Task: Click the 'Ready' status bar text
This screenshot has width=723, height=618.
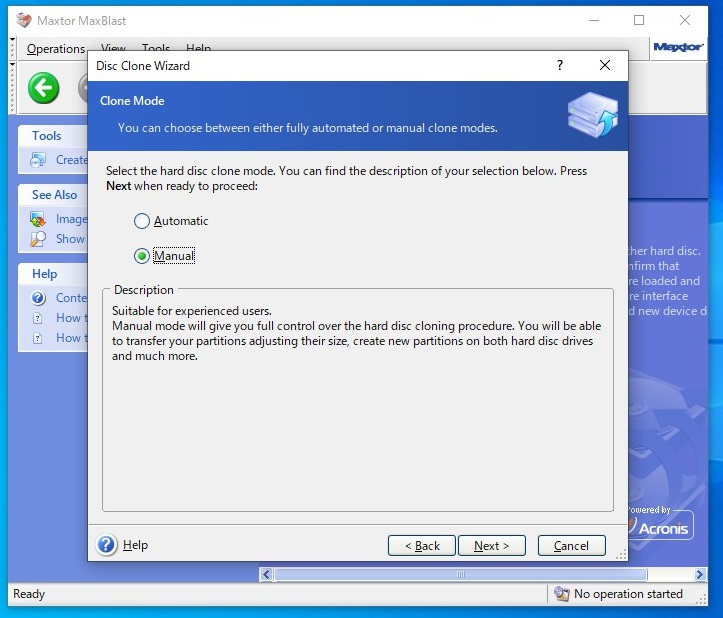Action: coord(29,594)
